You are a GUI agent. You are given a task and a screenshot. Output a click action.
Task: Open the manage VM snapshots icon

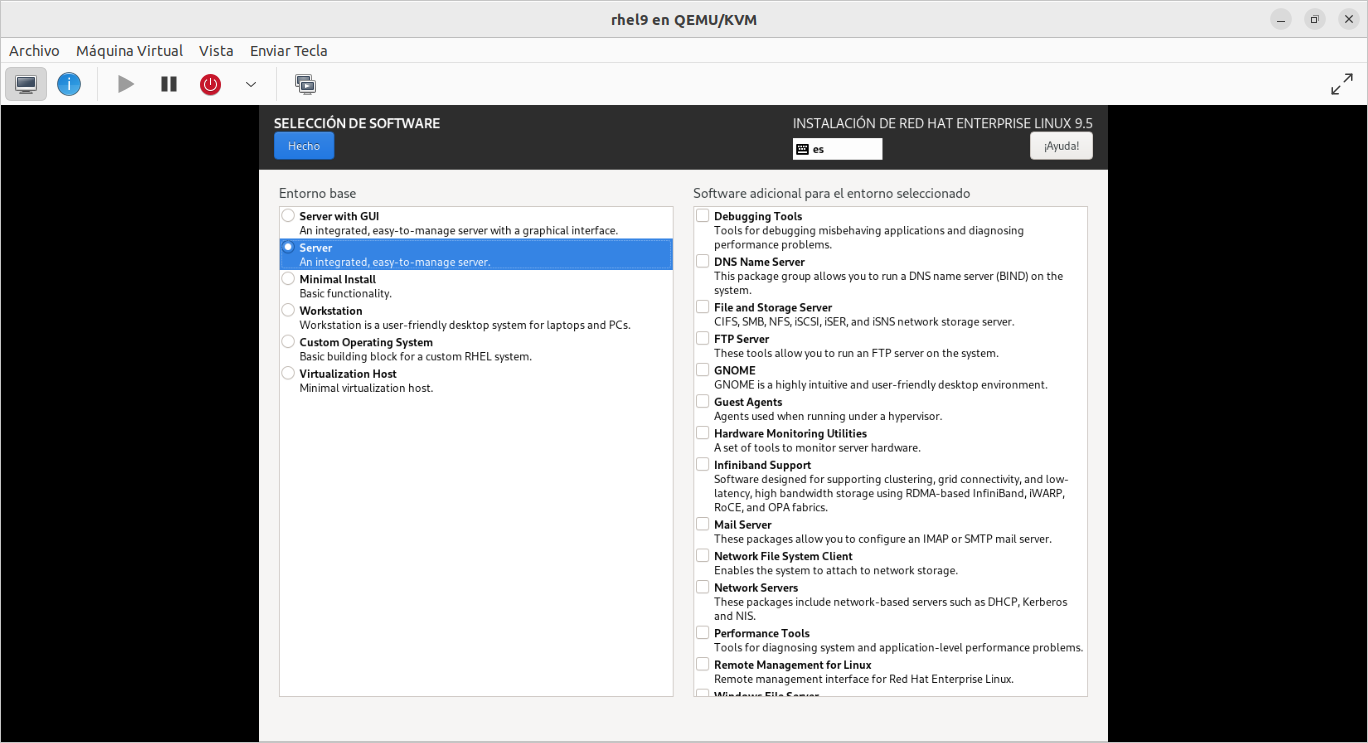pos(306,84)
